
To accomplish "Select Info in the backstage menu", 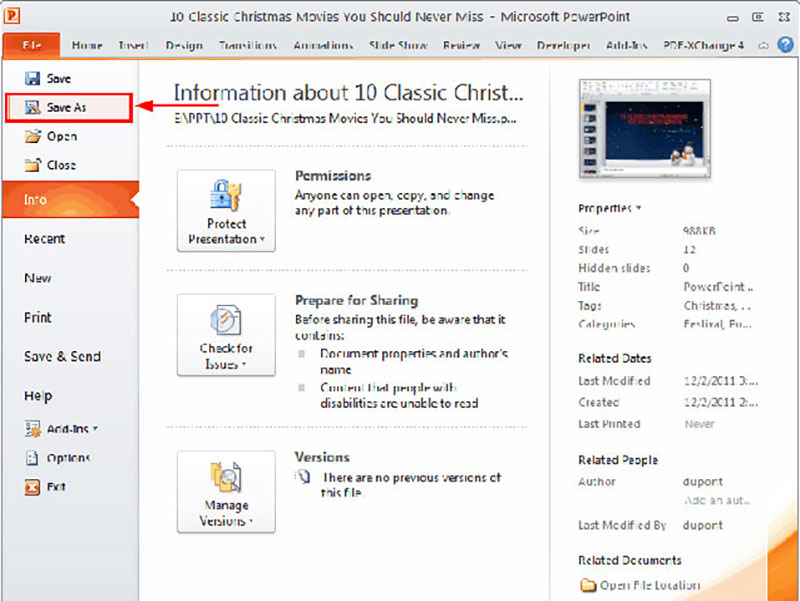I will coord(70,199).
